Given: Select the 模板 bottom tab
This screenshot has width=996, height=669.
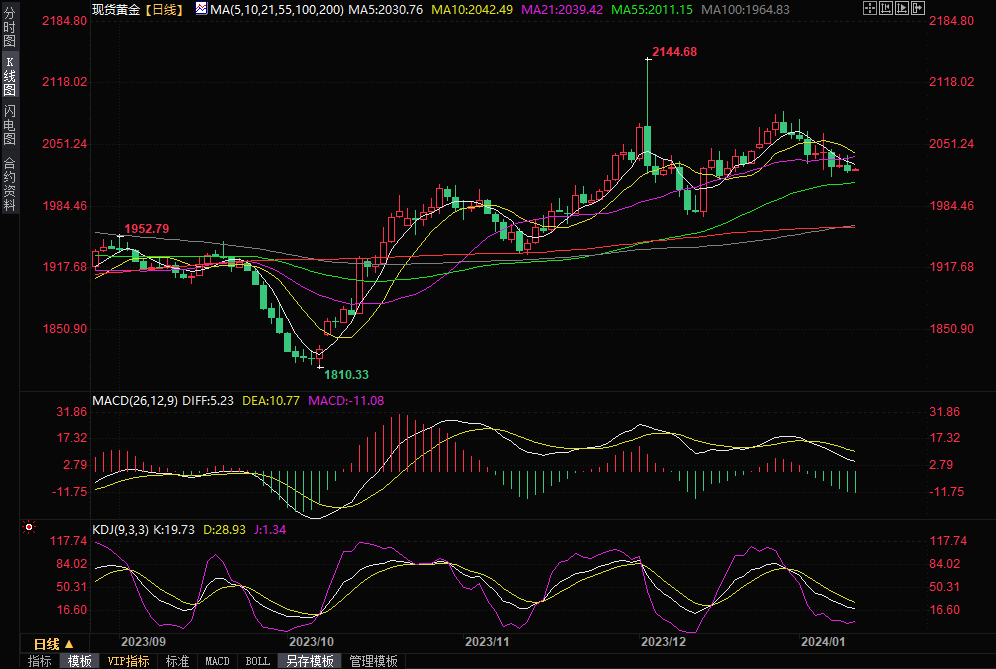Looking at the screenshot, I should click(x=80, y=661).
